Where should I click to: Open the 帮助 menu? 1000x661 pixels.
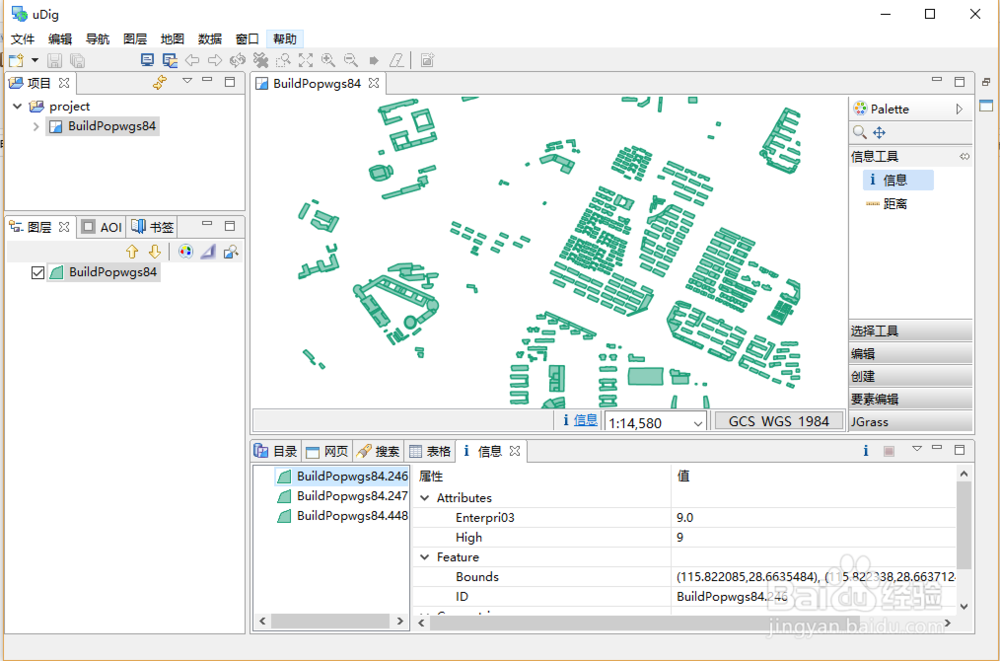click(284, 39)
